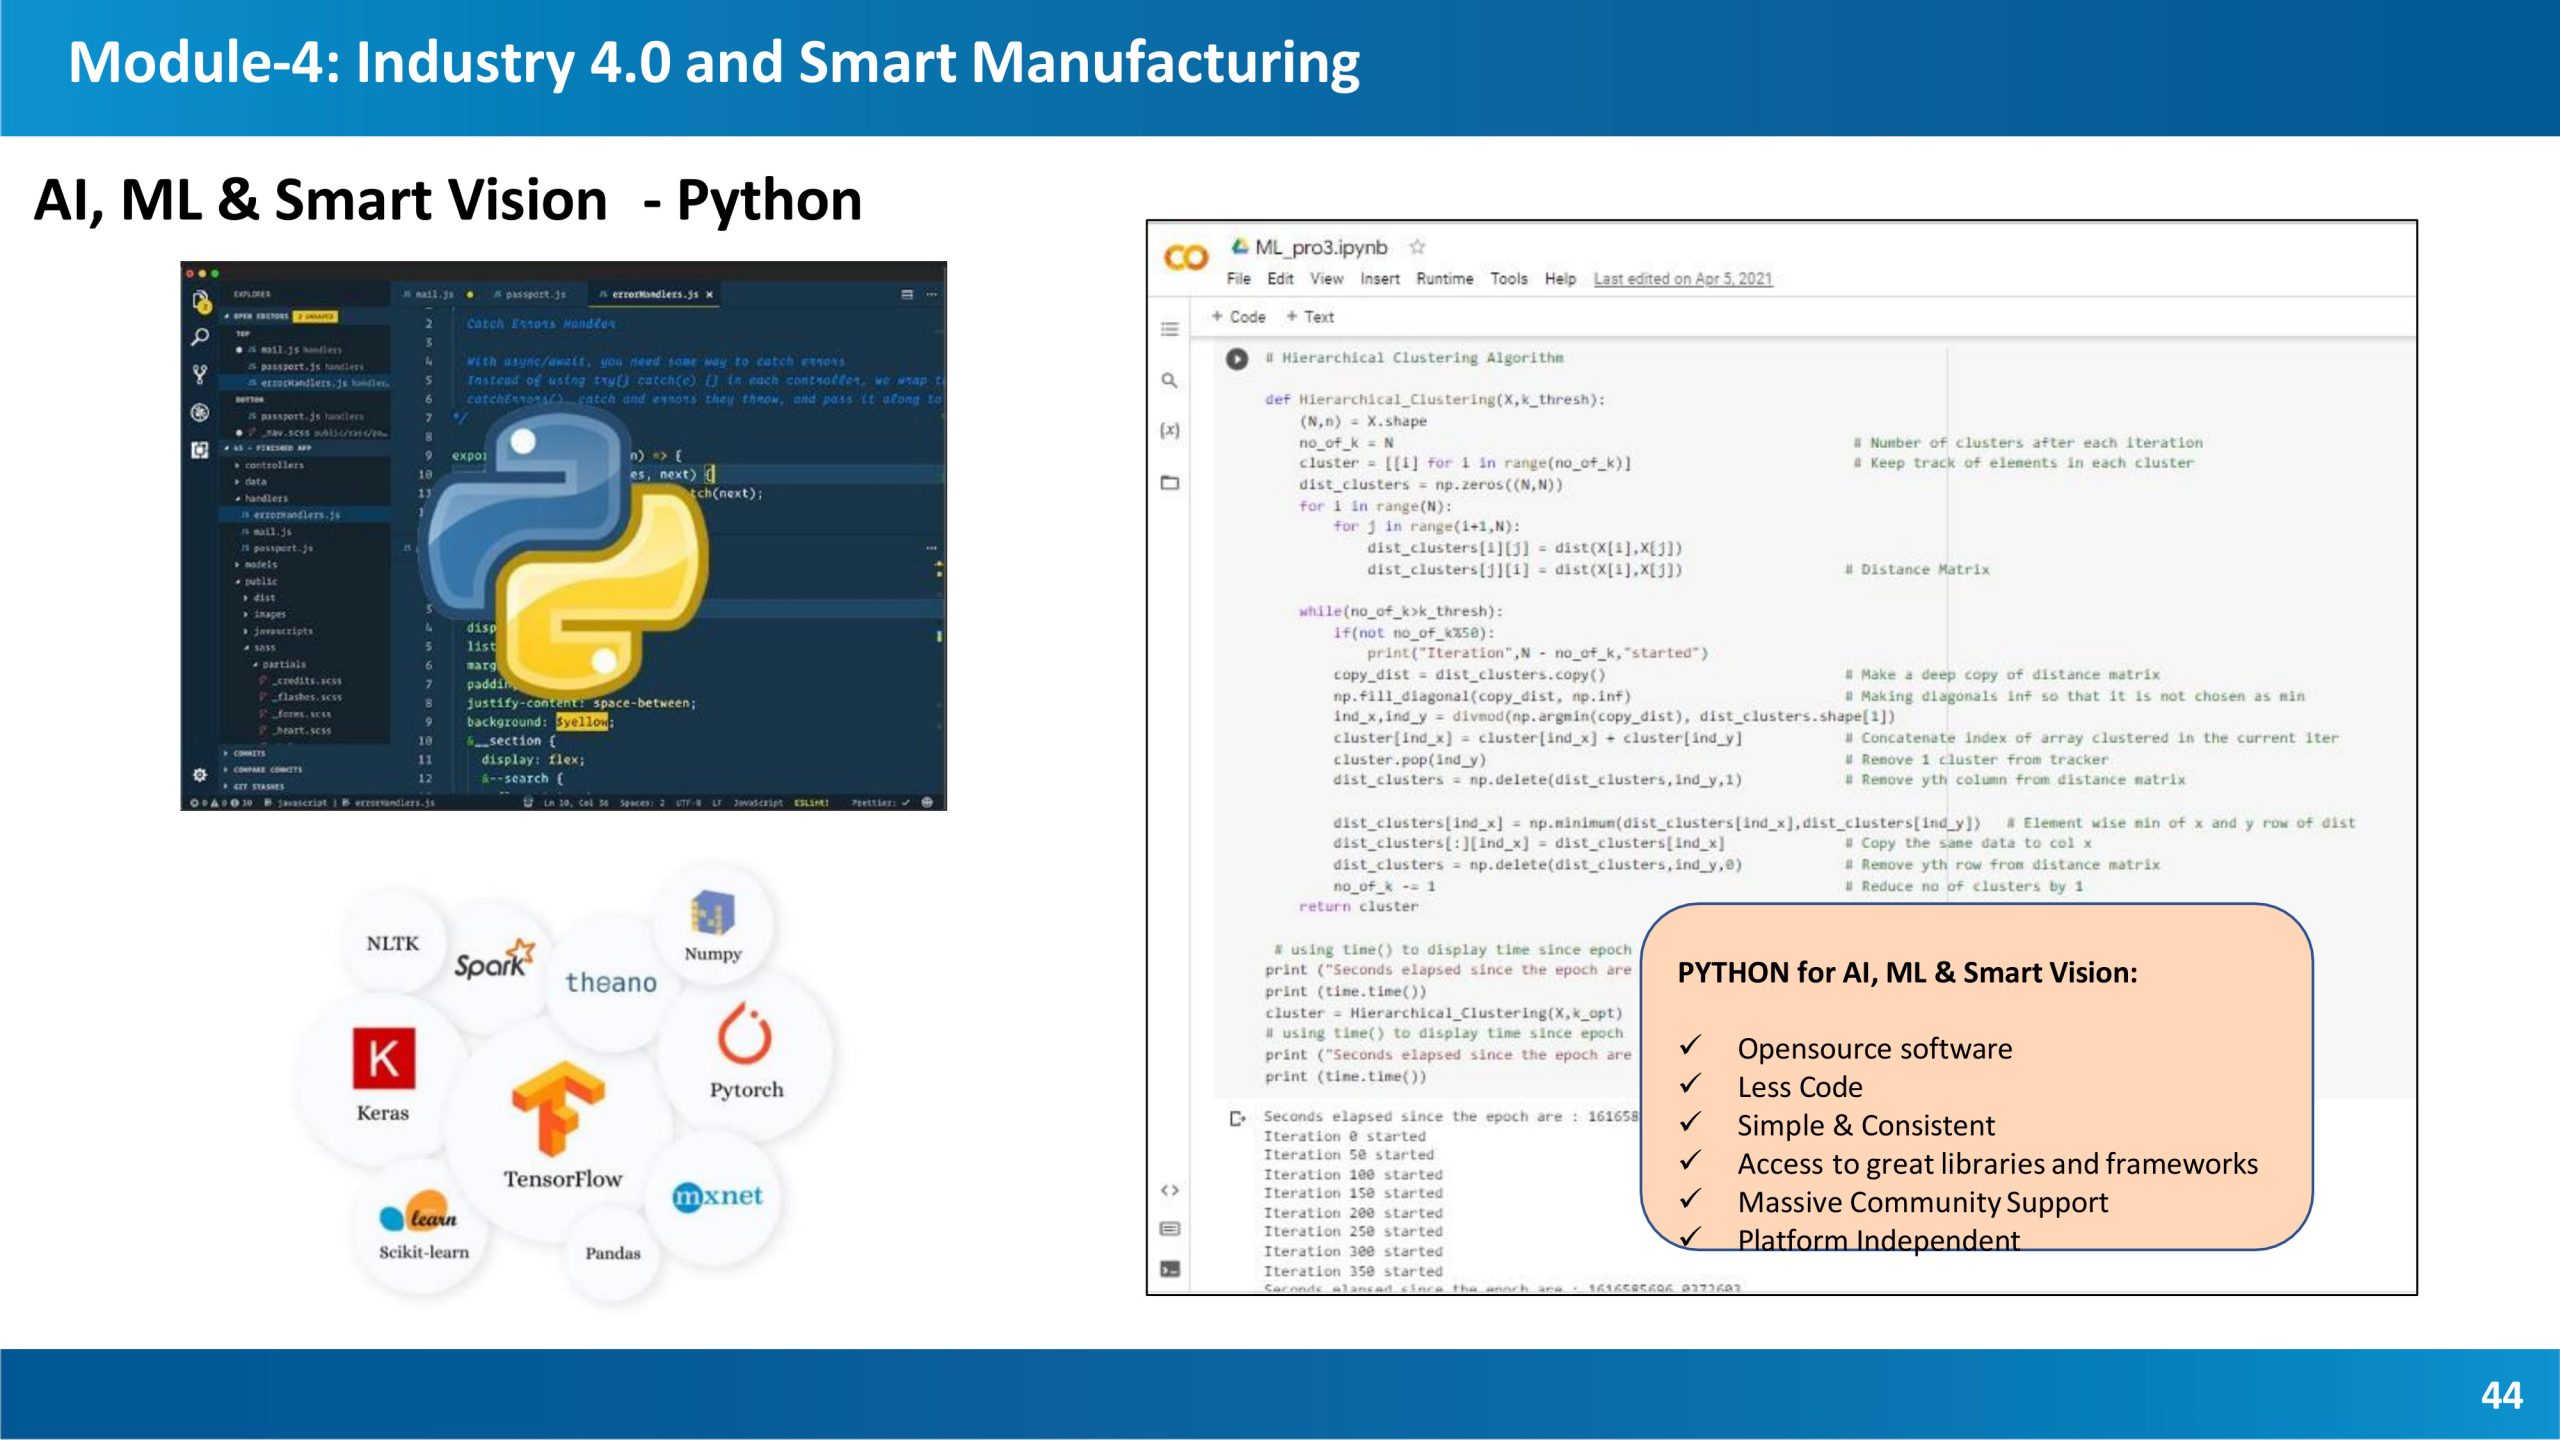Open VS Code Debug activity icon
The width and height of the screenshot is (2560, 1440).
[x=200, y=412]
